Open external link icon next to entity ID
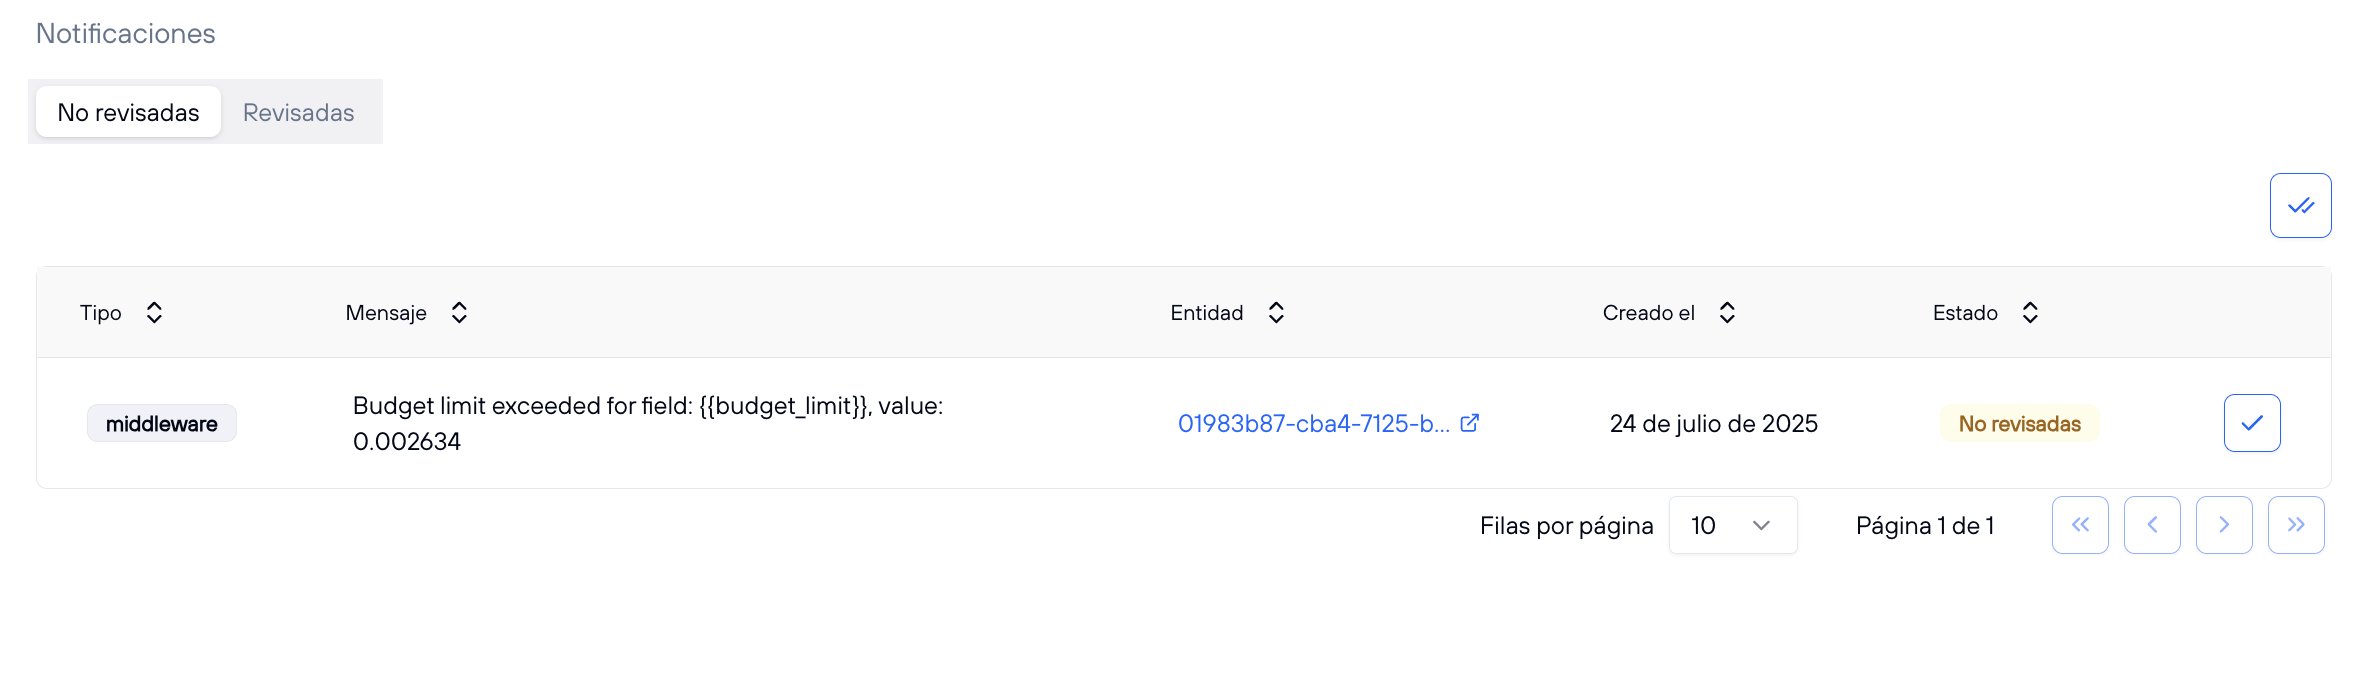The image size is (2366, 682). [1469, 423]
